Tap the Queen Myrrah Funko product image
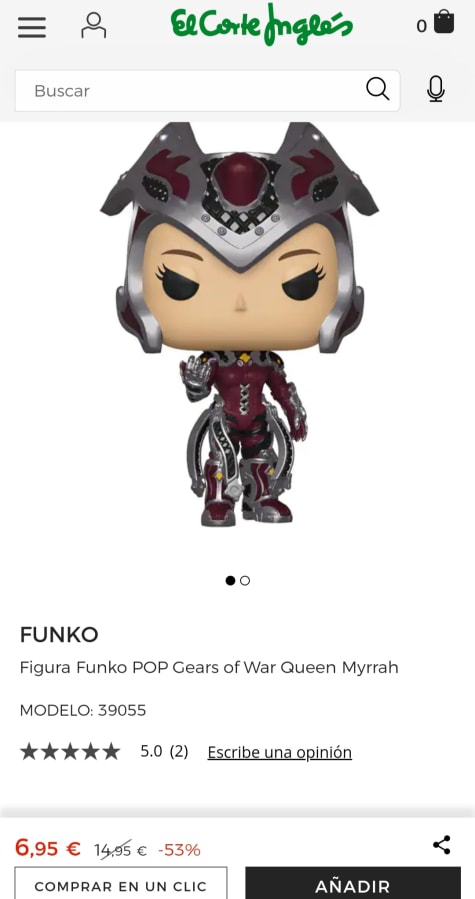The width and height of the screenshot is (475, 899). point(239,325)
